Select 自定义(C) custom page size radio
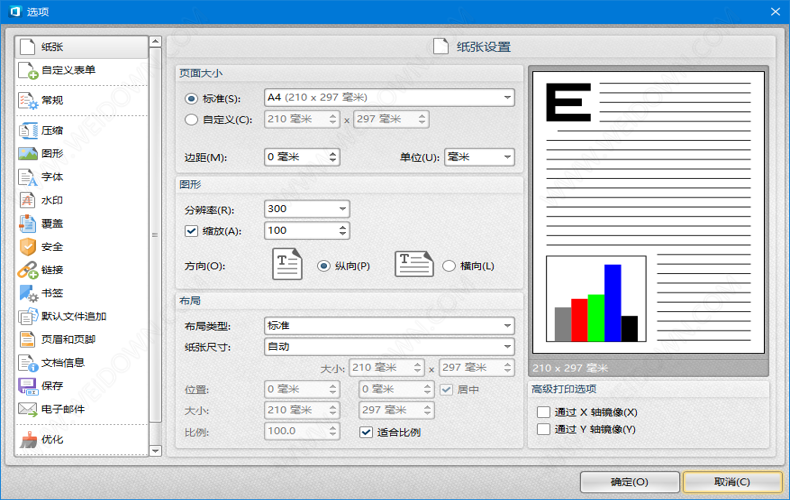Viewport: 790px width, 500px height. point(191,120)
